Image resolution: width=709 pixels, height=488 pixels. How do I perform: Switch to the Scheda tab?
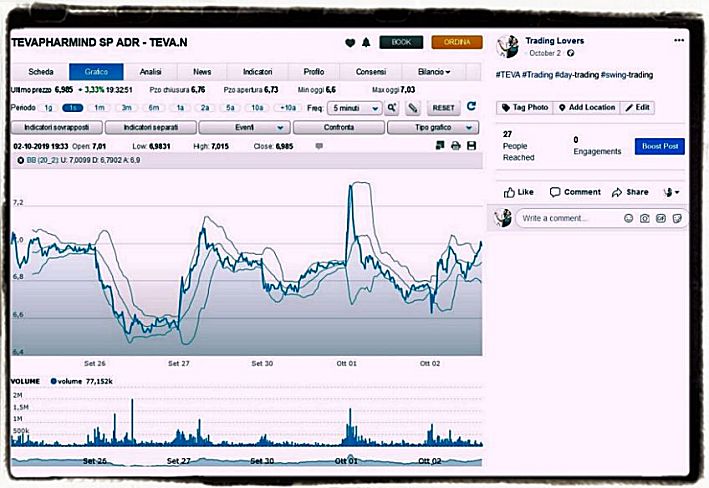coord(41,72)
